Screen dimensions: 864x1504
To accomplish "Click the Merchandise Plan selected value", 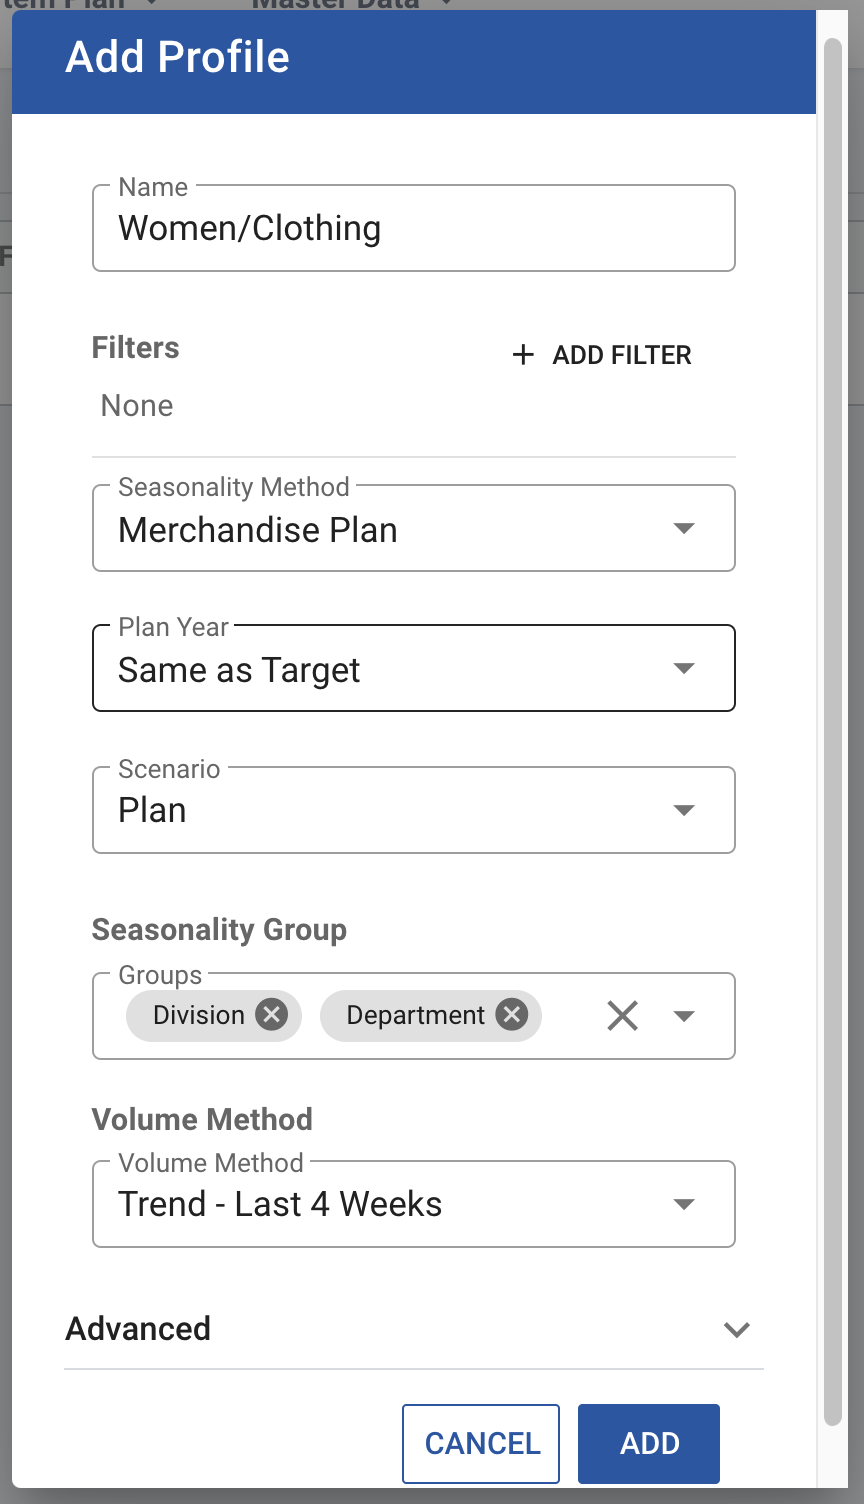I will pos(258,529).
